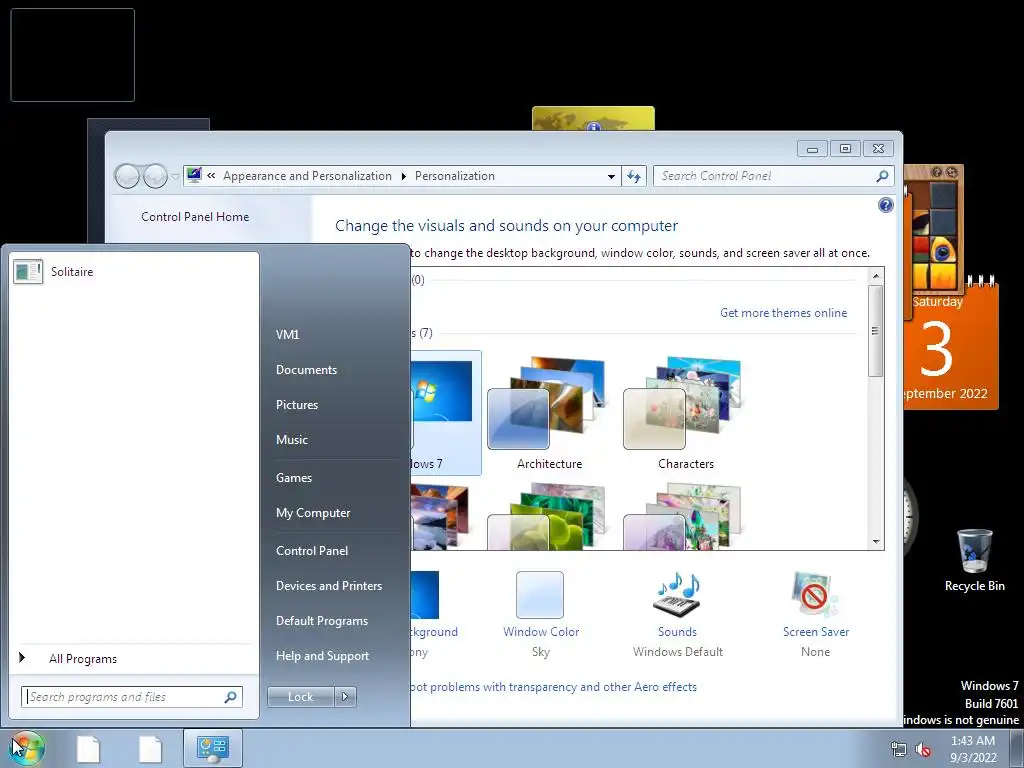Open the Recycle Bin on the desktop
Viewport: 1024px width, 768px height.
point(974,560)
